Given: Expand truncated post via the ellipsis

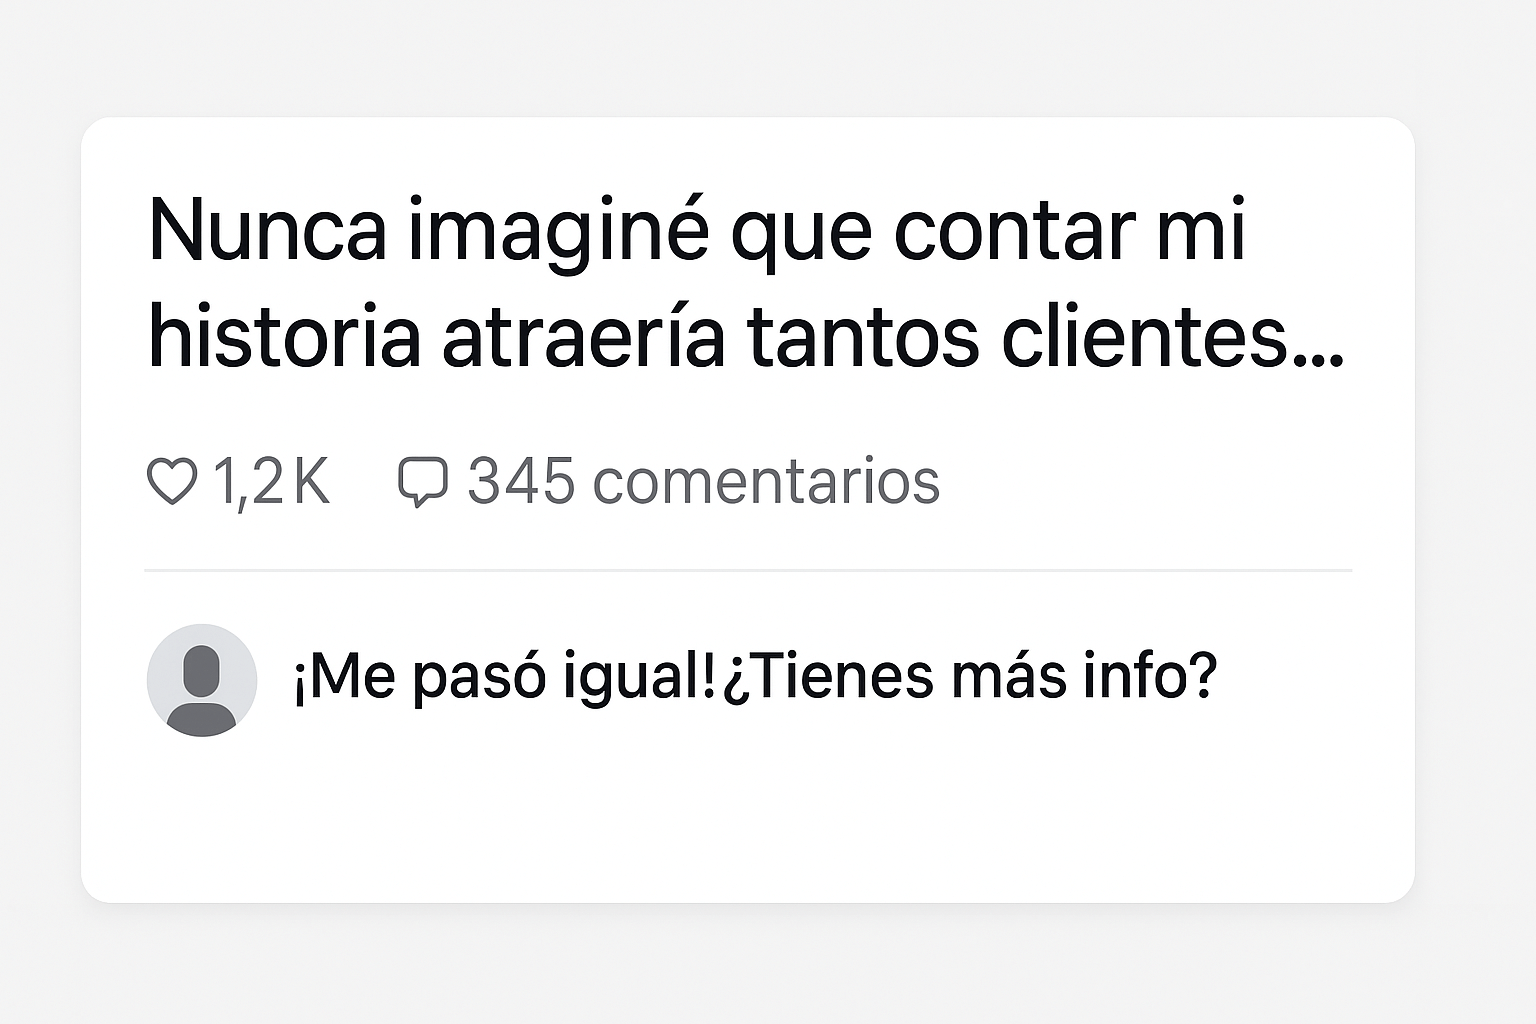Looking at the screenshot, I should pyautogui.click(x=1320, y=360).
